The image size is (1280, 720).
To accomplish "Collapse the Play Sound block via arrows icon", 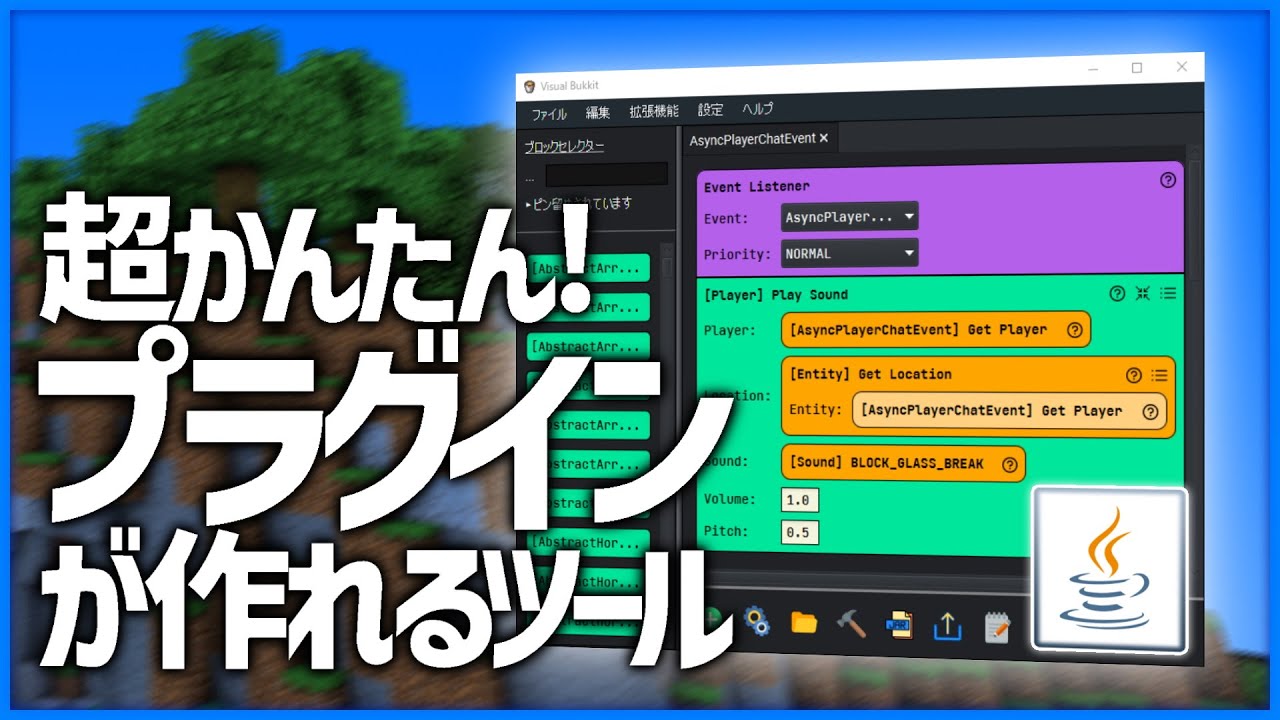I will pos(1143,294).
